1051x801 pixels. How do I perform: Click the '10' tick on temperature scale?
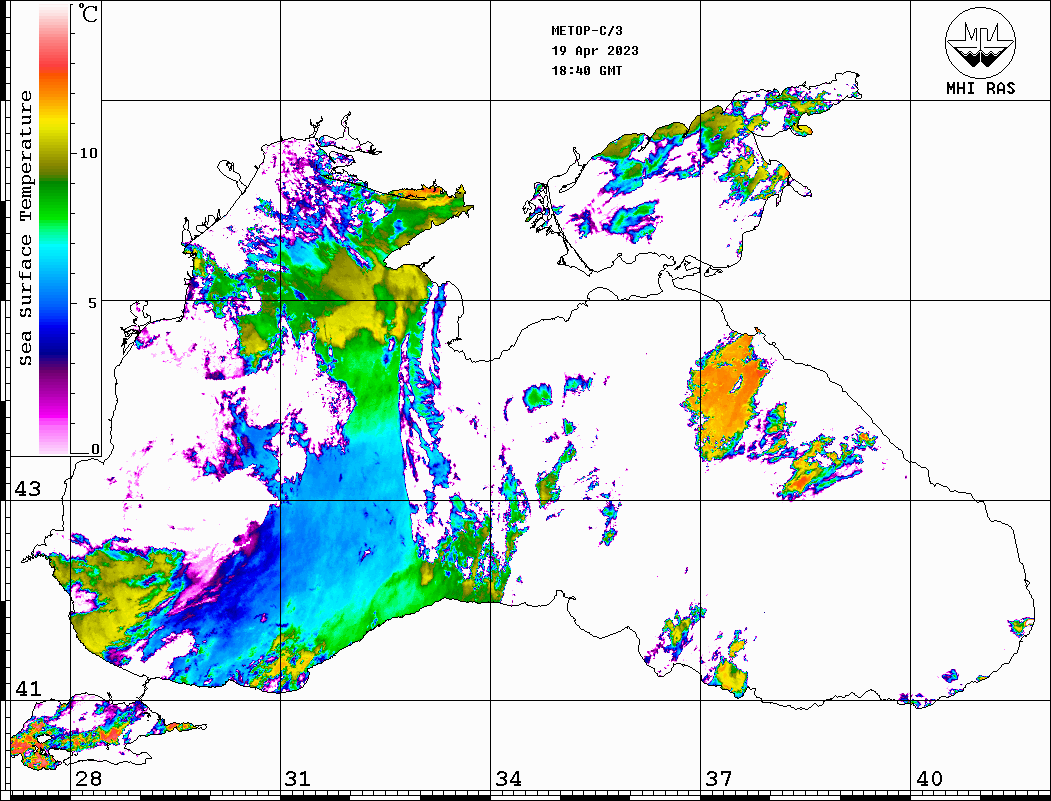[88, 153]
